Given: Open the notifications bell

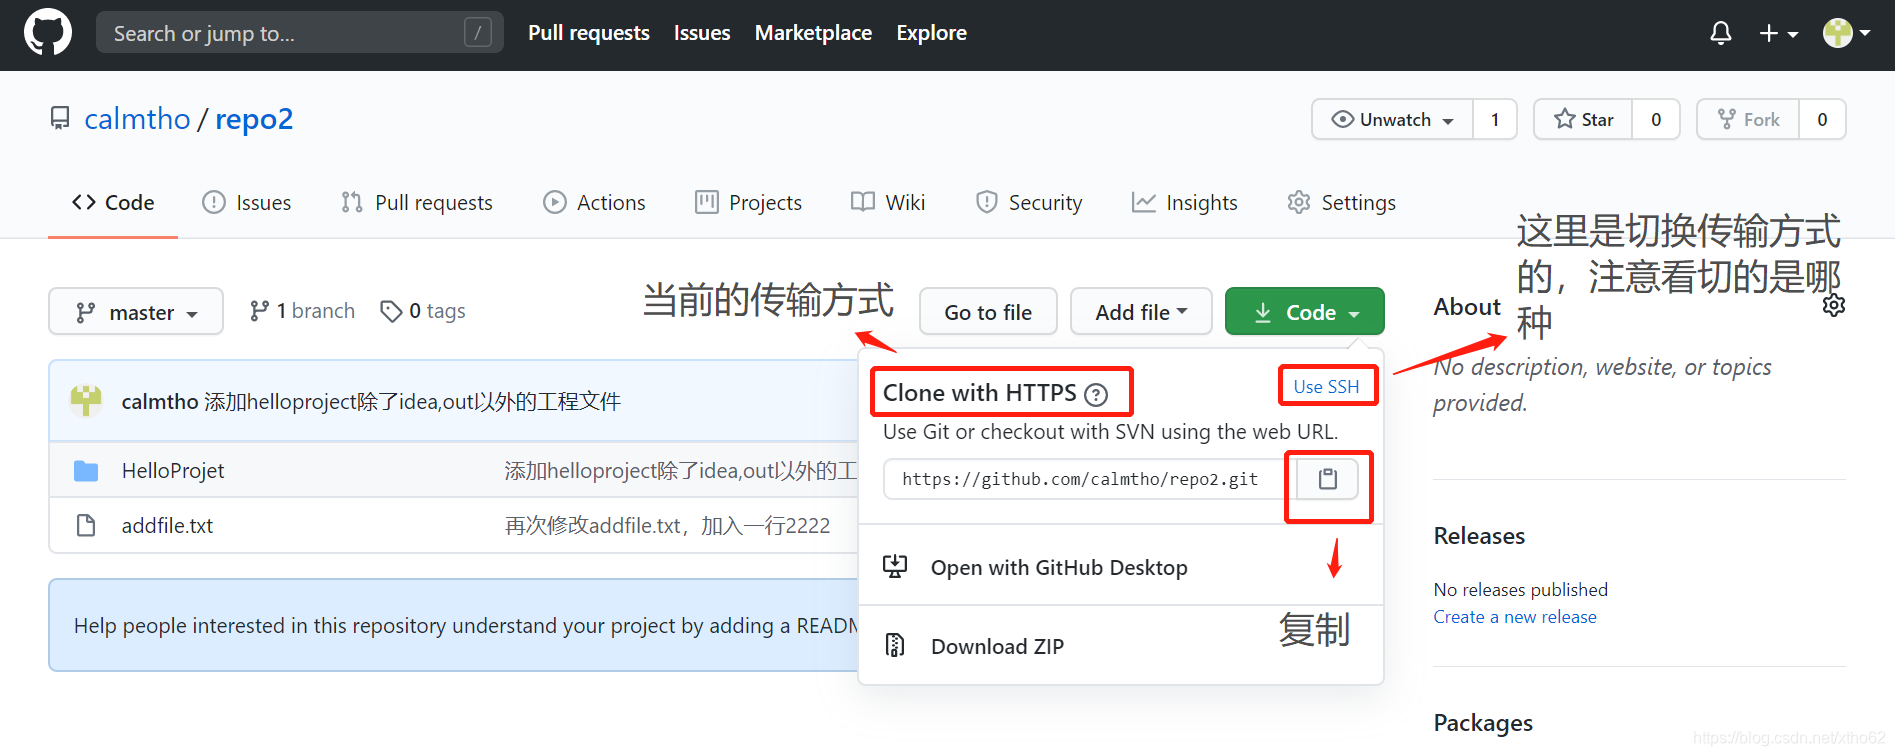Looking at the screenshot, I should [x=1720, y=33].
